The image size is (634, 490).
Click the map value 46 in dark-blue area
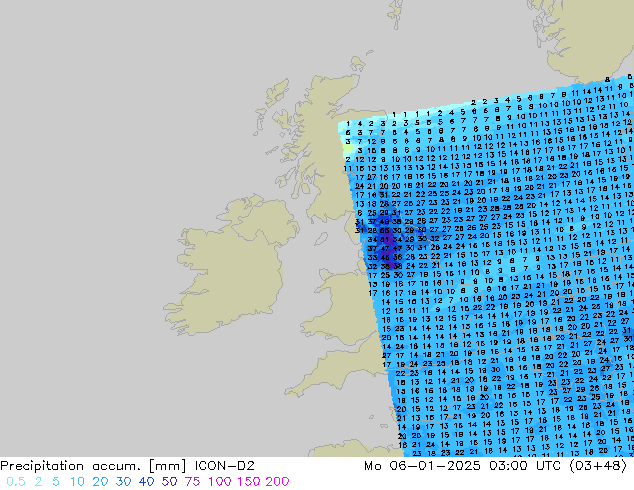coord(385,258)
